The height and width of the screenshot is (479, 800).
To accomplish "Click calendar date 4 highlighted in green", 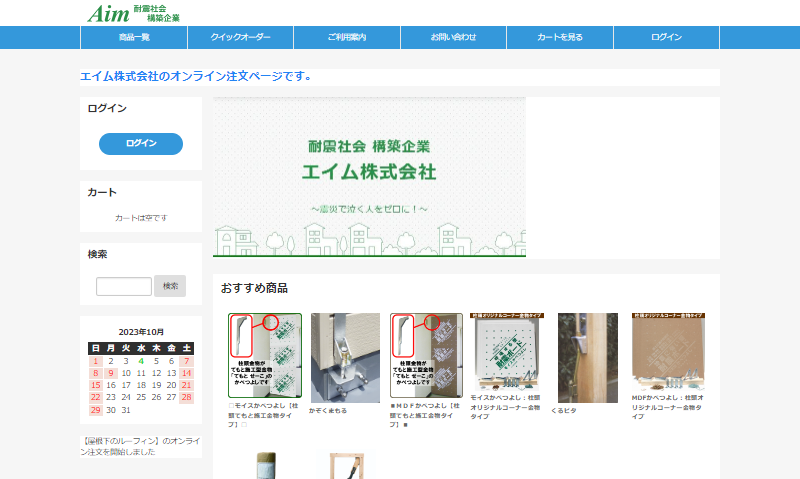I will pos(141,361).
